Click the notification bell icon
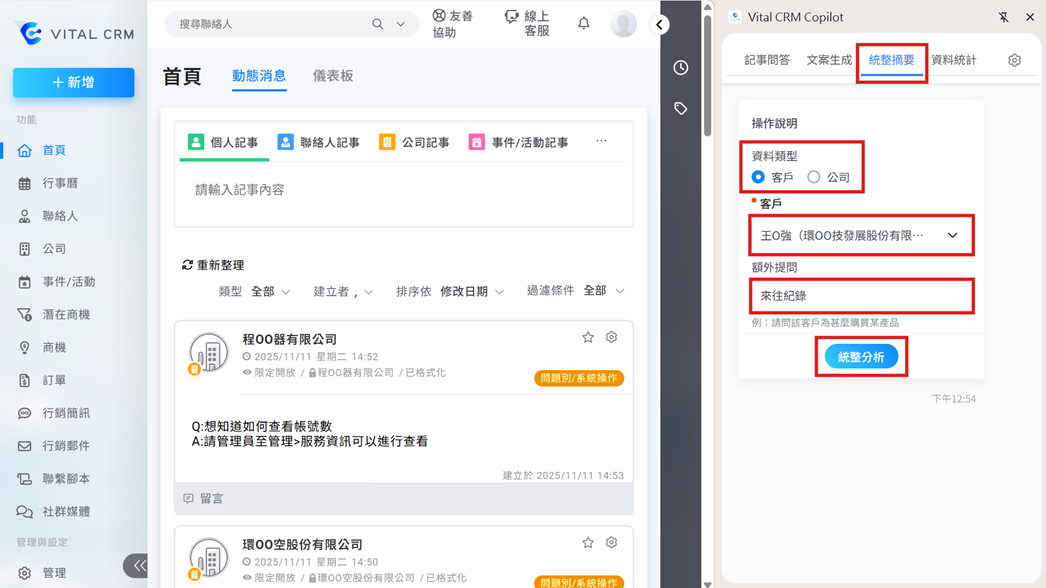This screenshot has height=588, width=1046. click(x=584, y=24)
